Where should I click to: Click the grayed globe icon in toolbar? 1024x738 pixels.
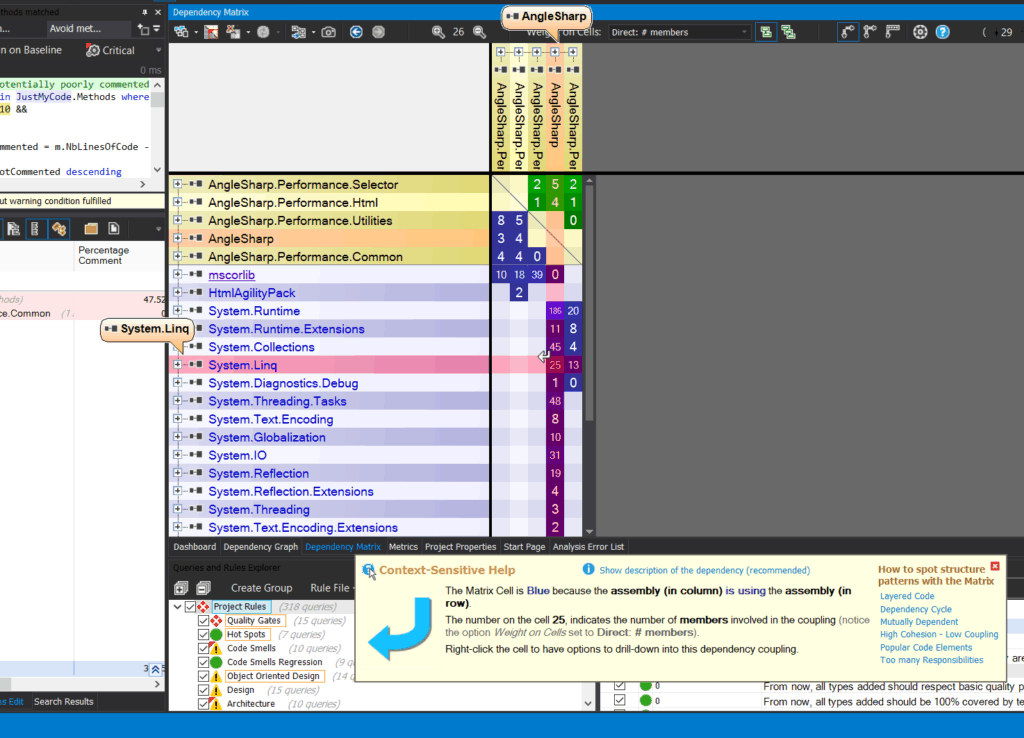(x=263, y=32)
